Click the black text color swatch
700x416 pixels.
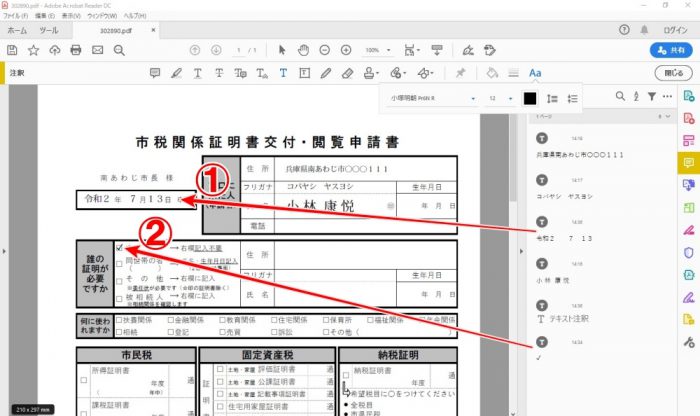coord(530,99)
